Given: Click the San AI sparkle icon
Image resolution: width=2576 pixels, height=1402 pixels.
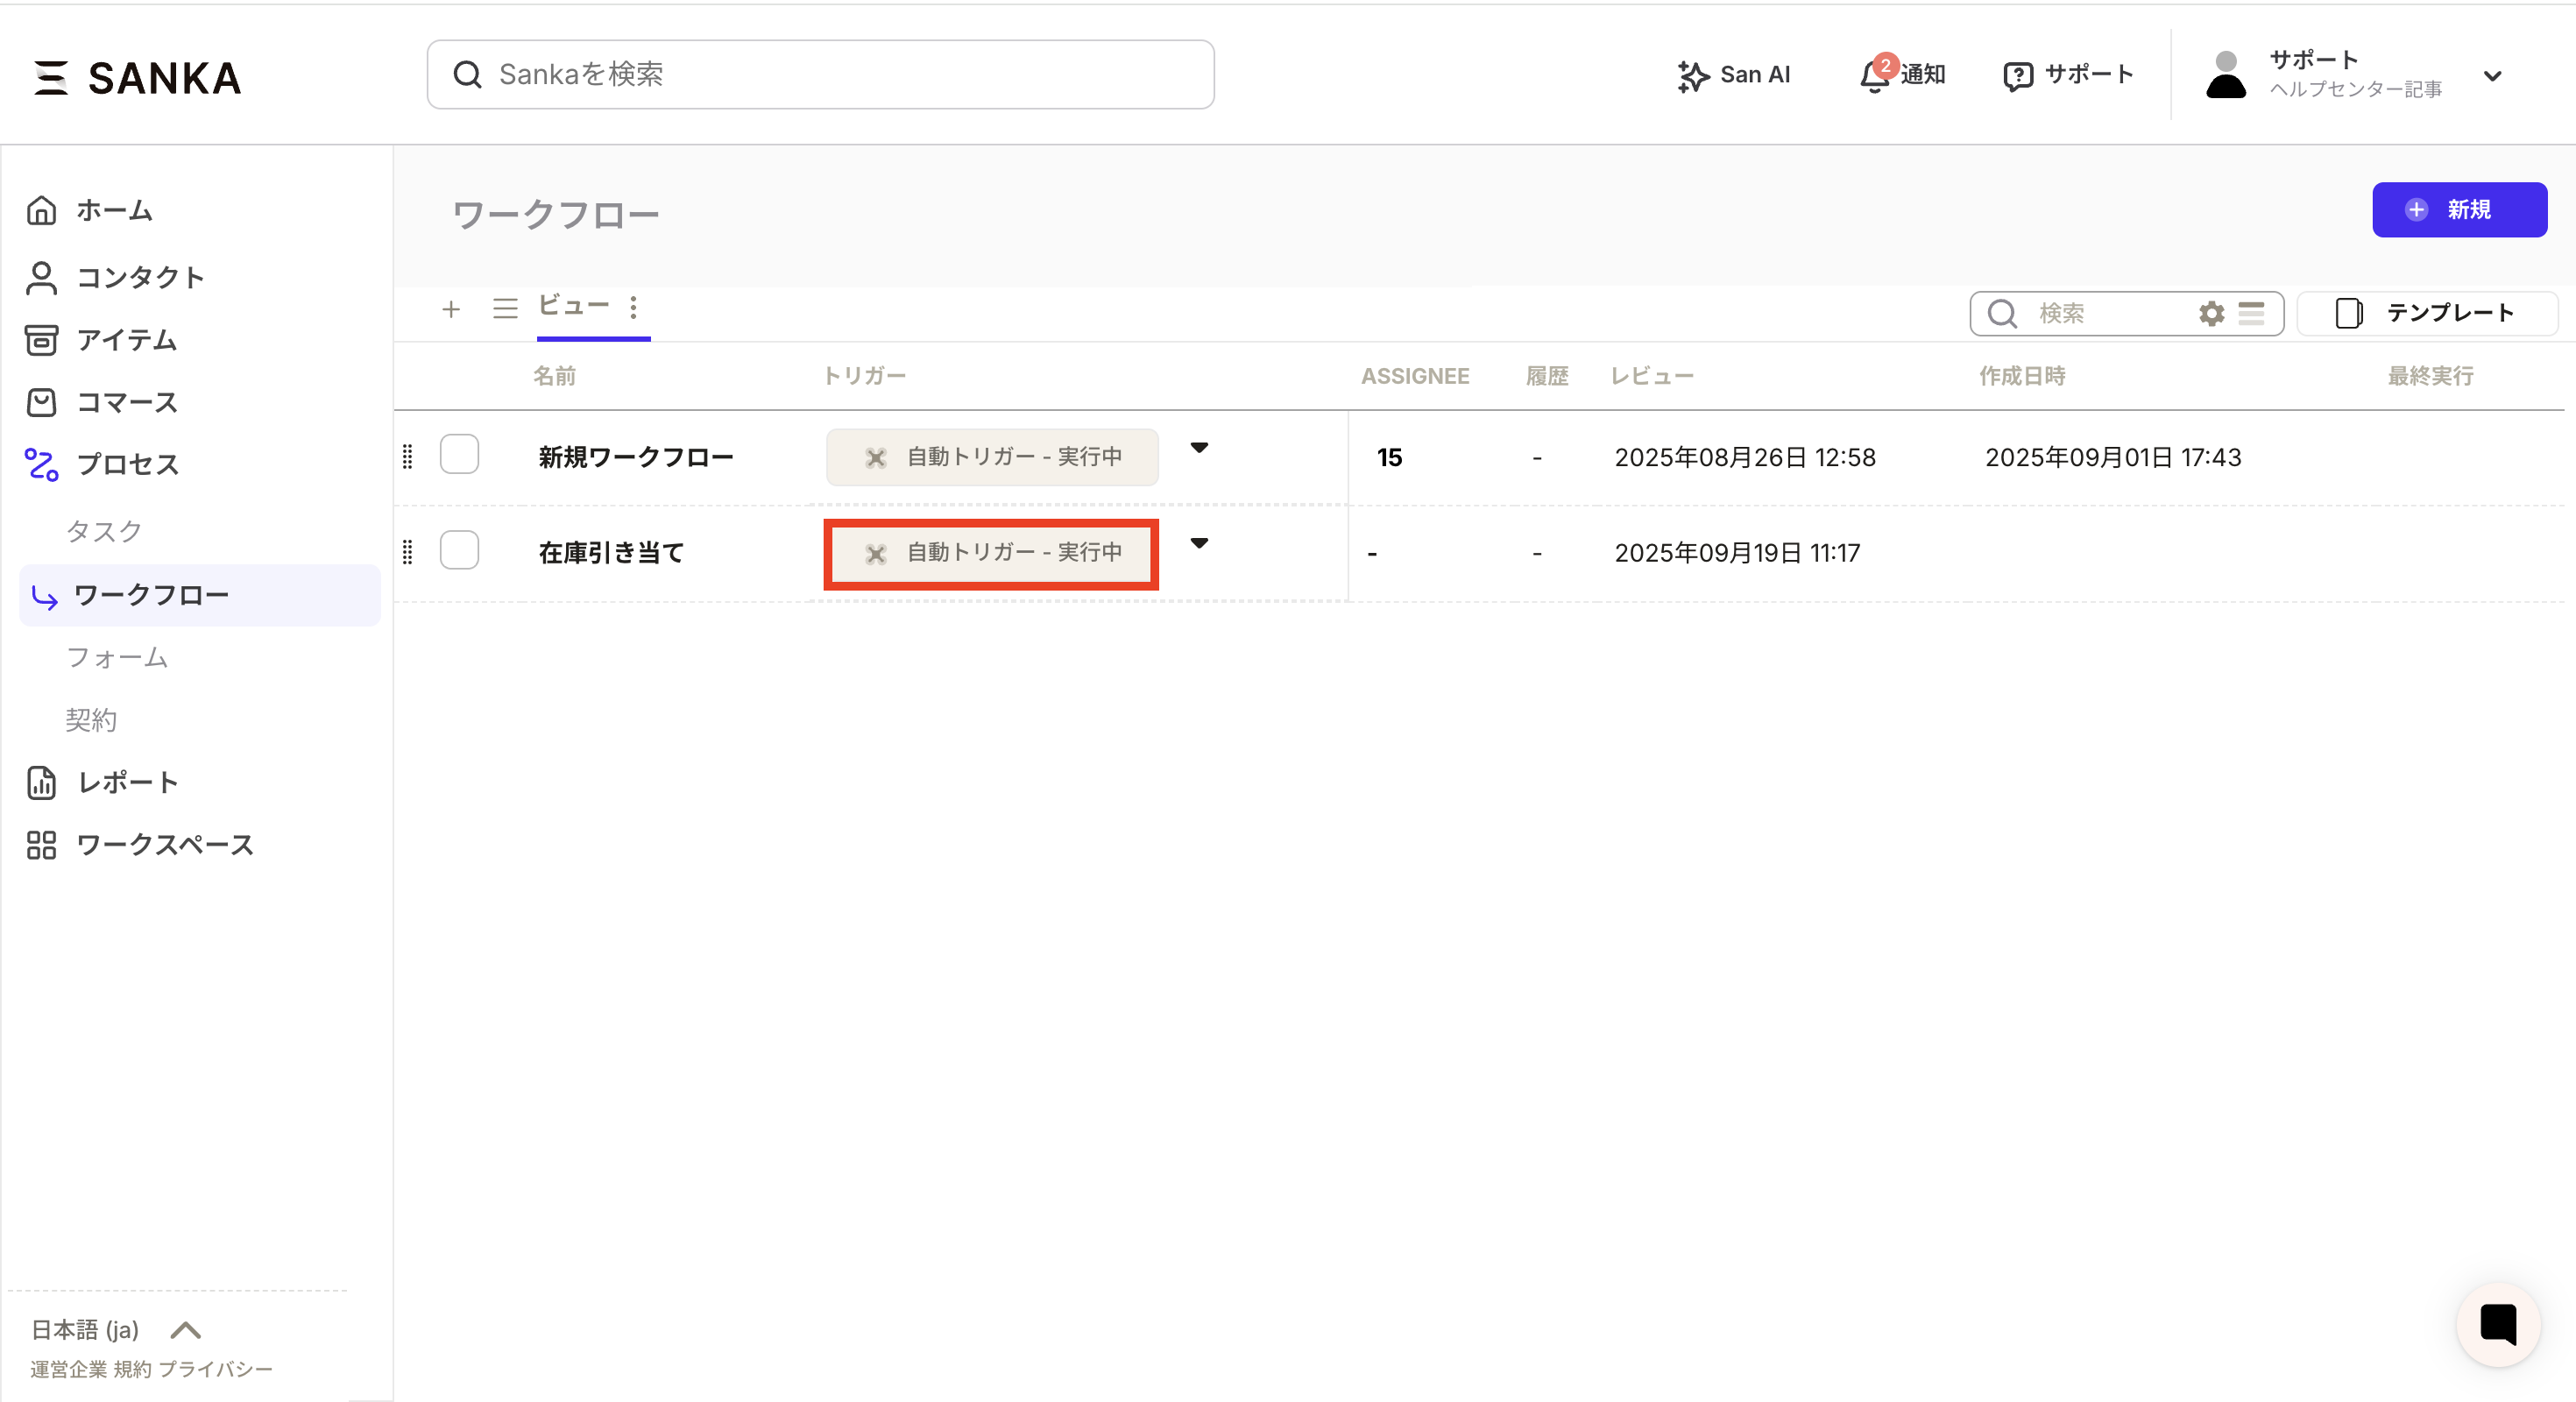Looking at the screenshot, I should click(x=1692, y=76).
